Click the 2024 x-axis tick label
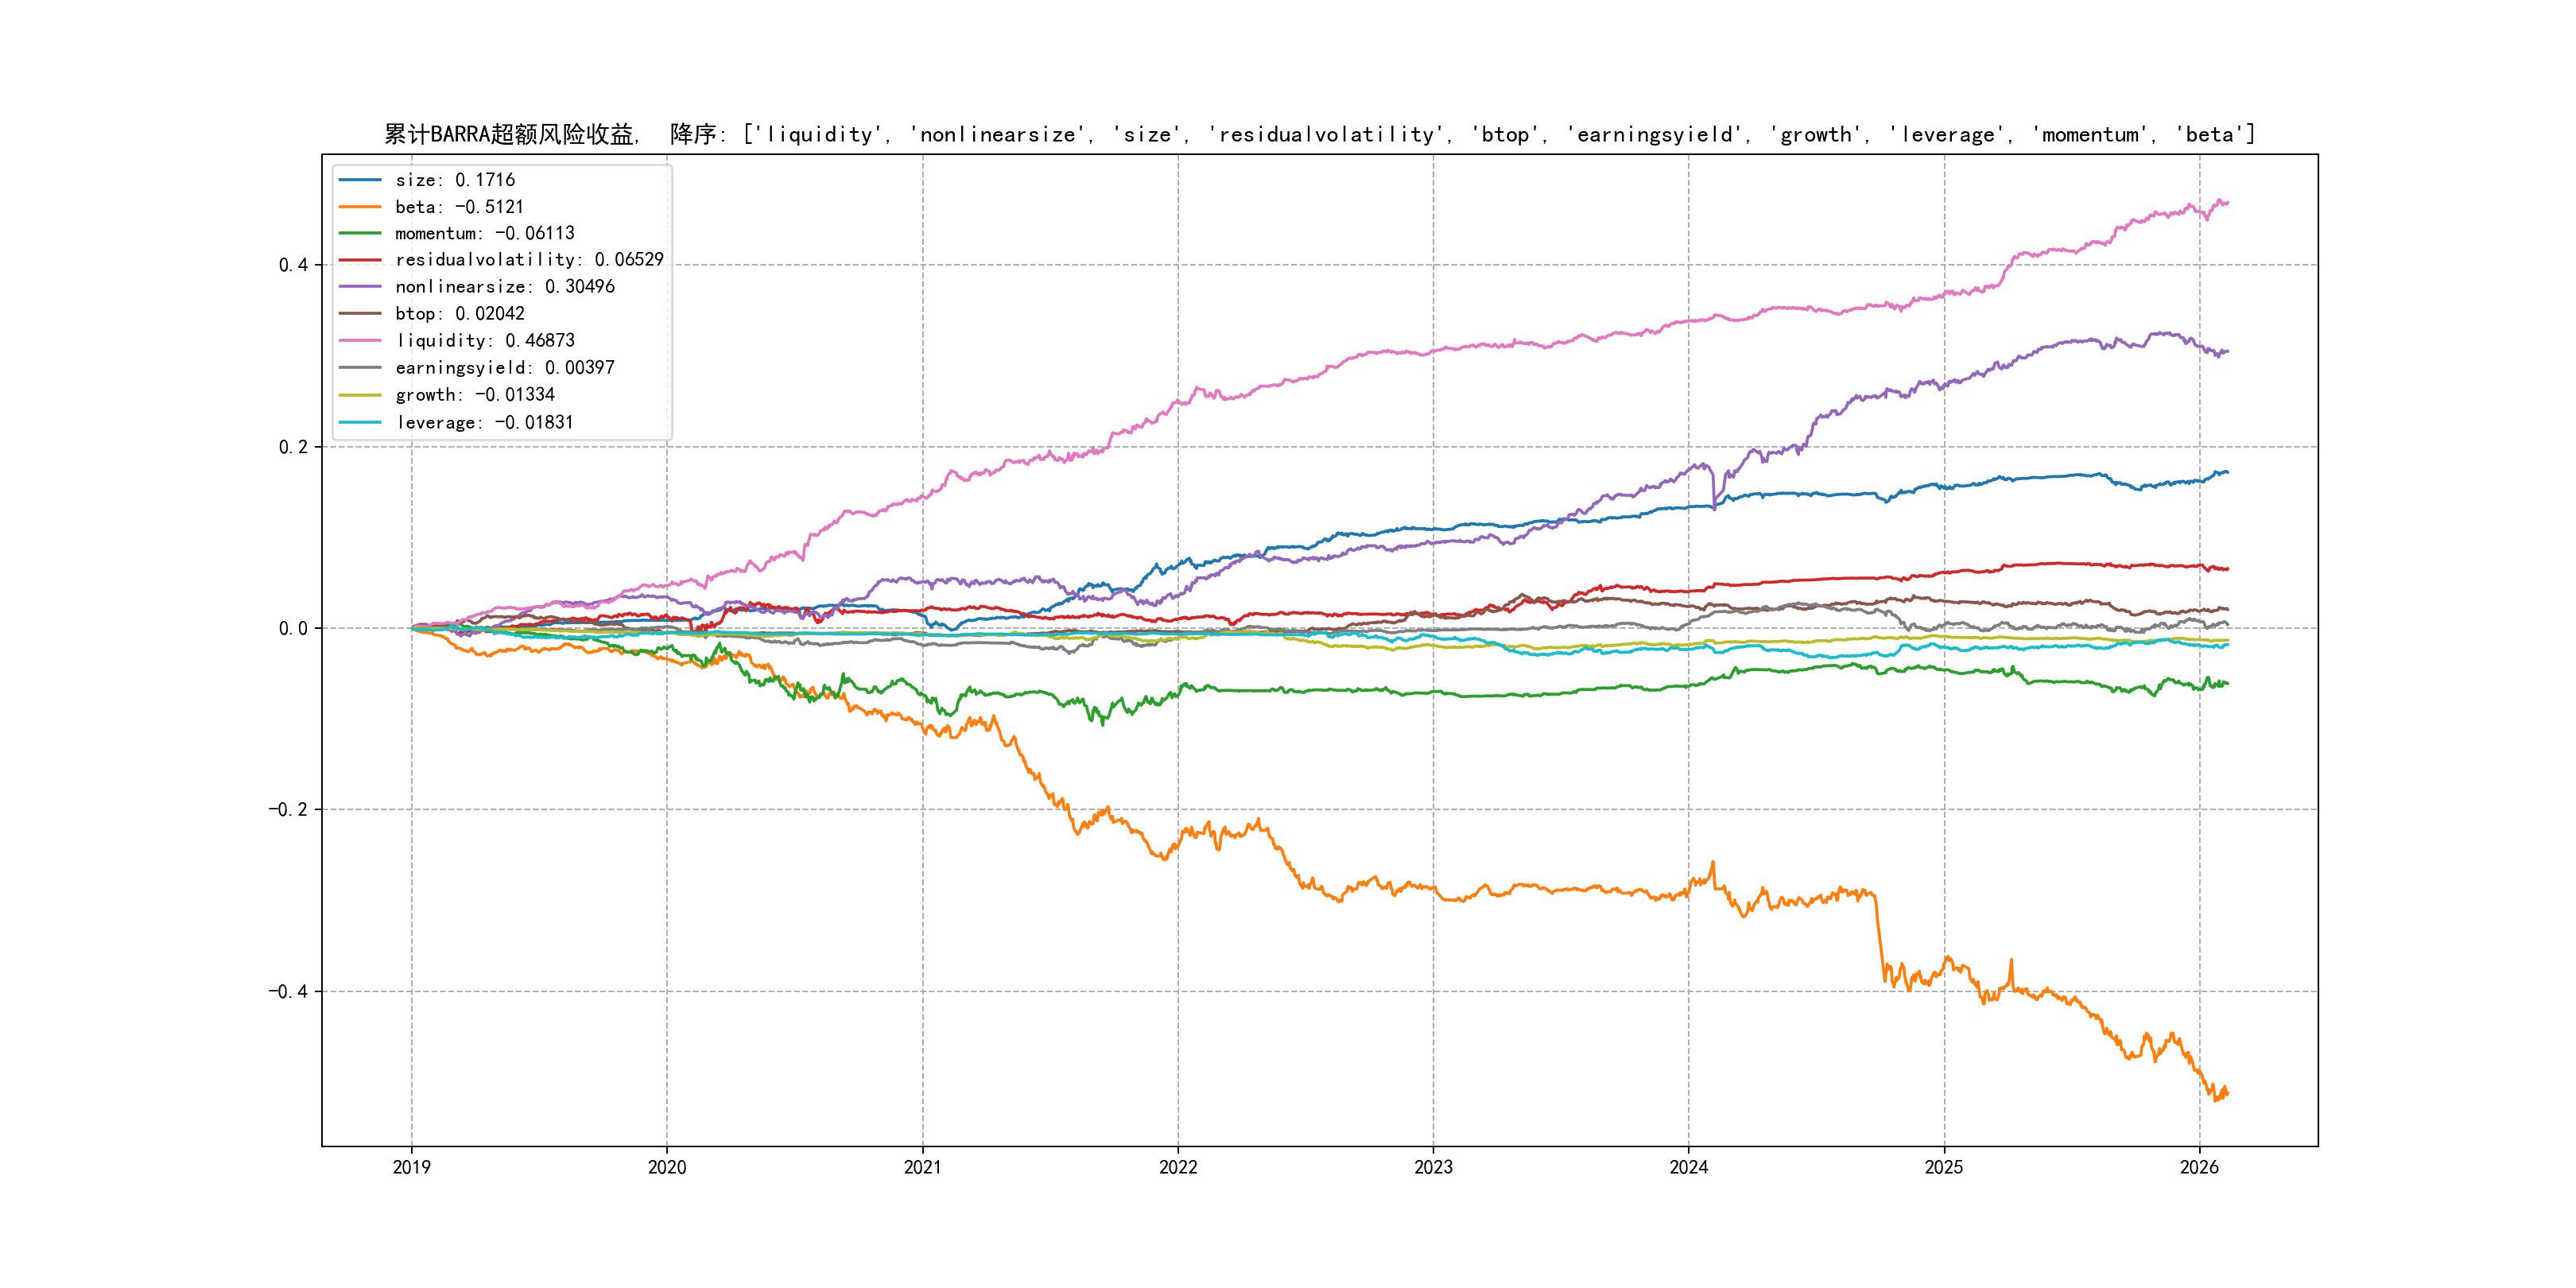This screenshot has height=1288, width=2576. [1689, 1167]
